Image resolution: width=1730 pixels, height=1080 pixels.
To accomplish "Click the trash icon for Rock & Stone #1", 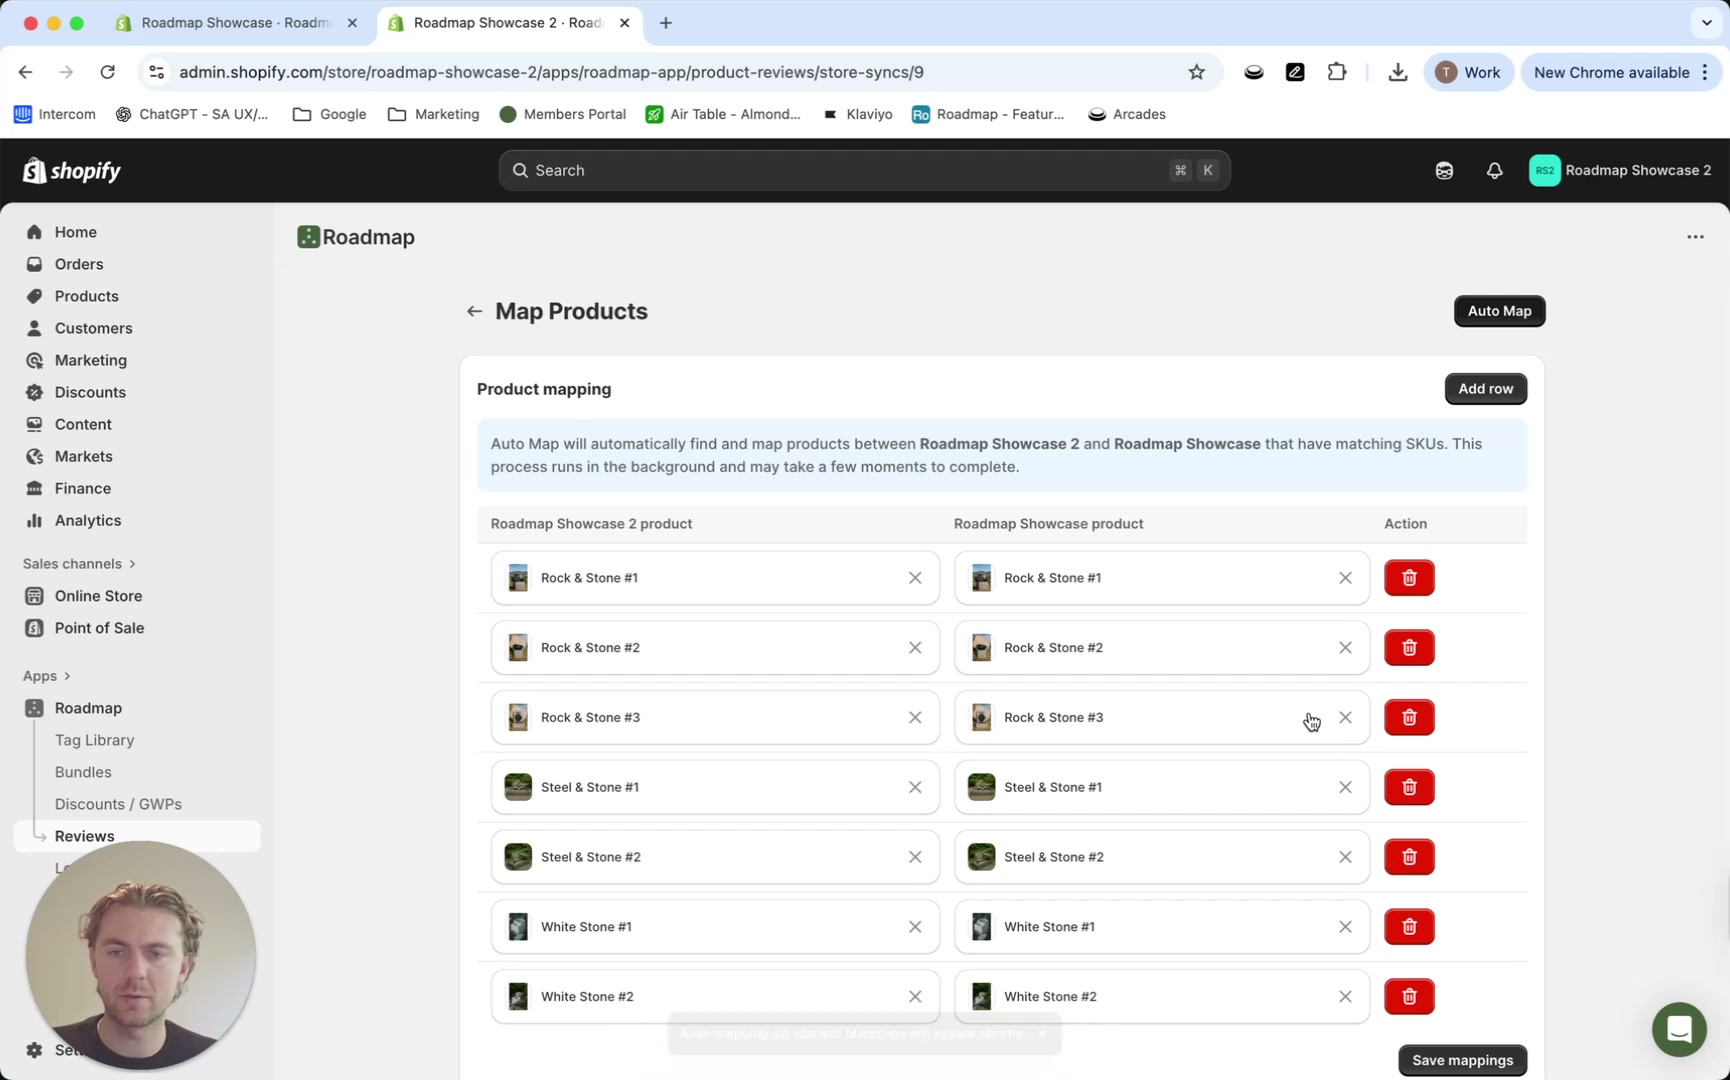I will coord(1408,577).
